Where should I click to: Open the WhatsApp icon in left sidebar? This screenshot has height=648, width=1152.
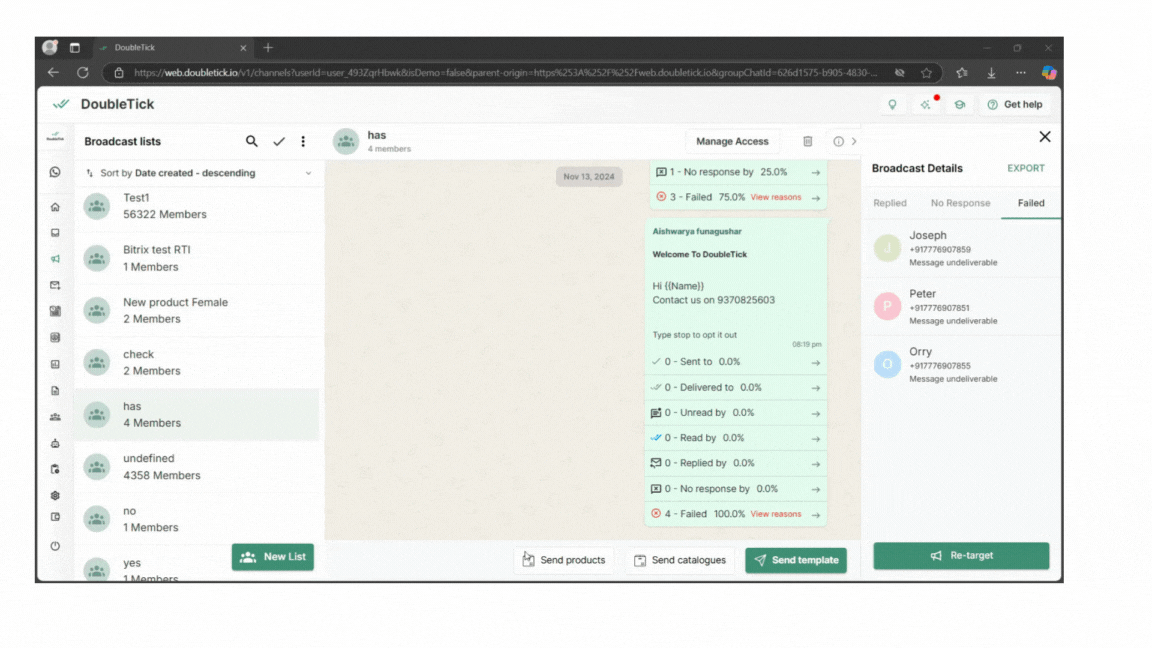click(x=55, y=173)
